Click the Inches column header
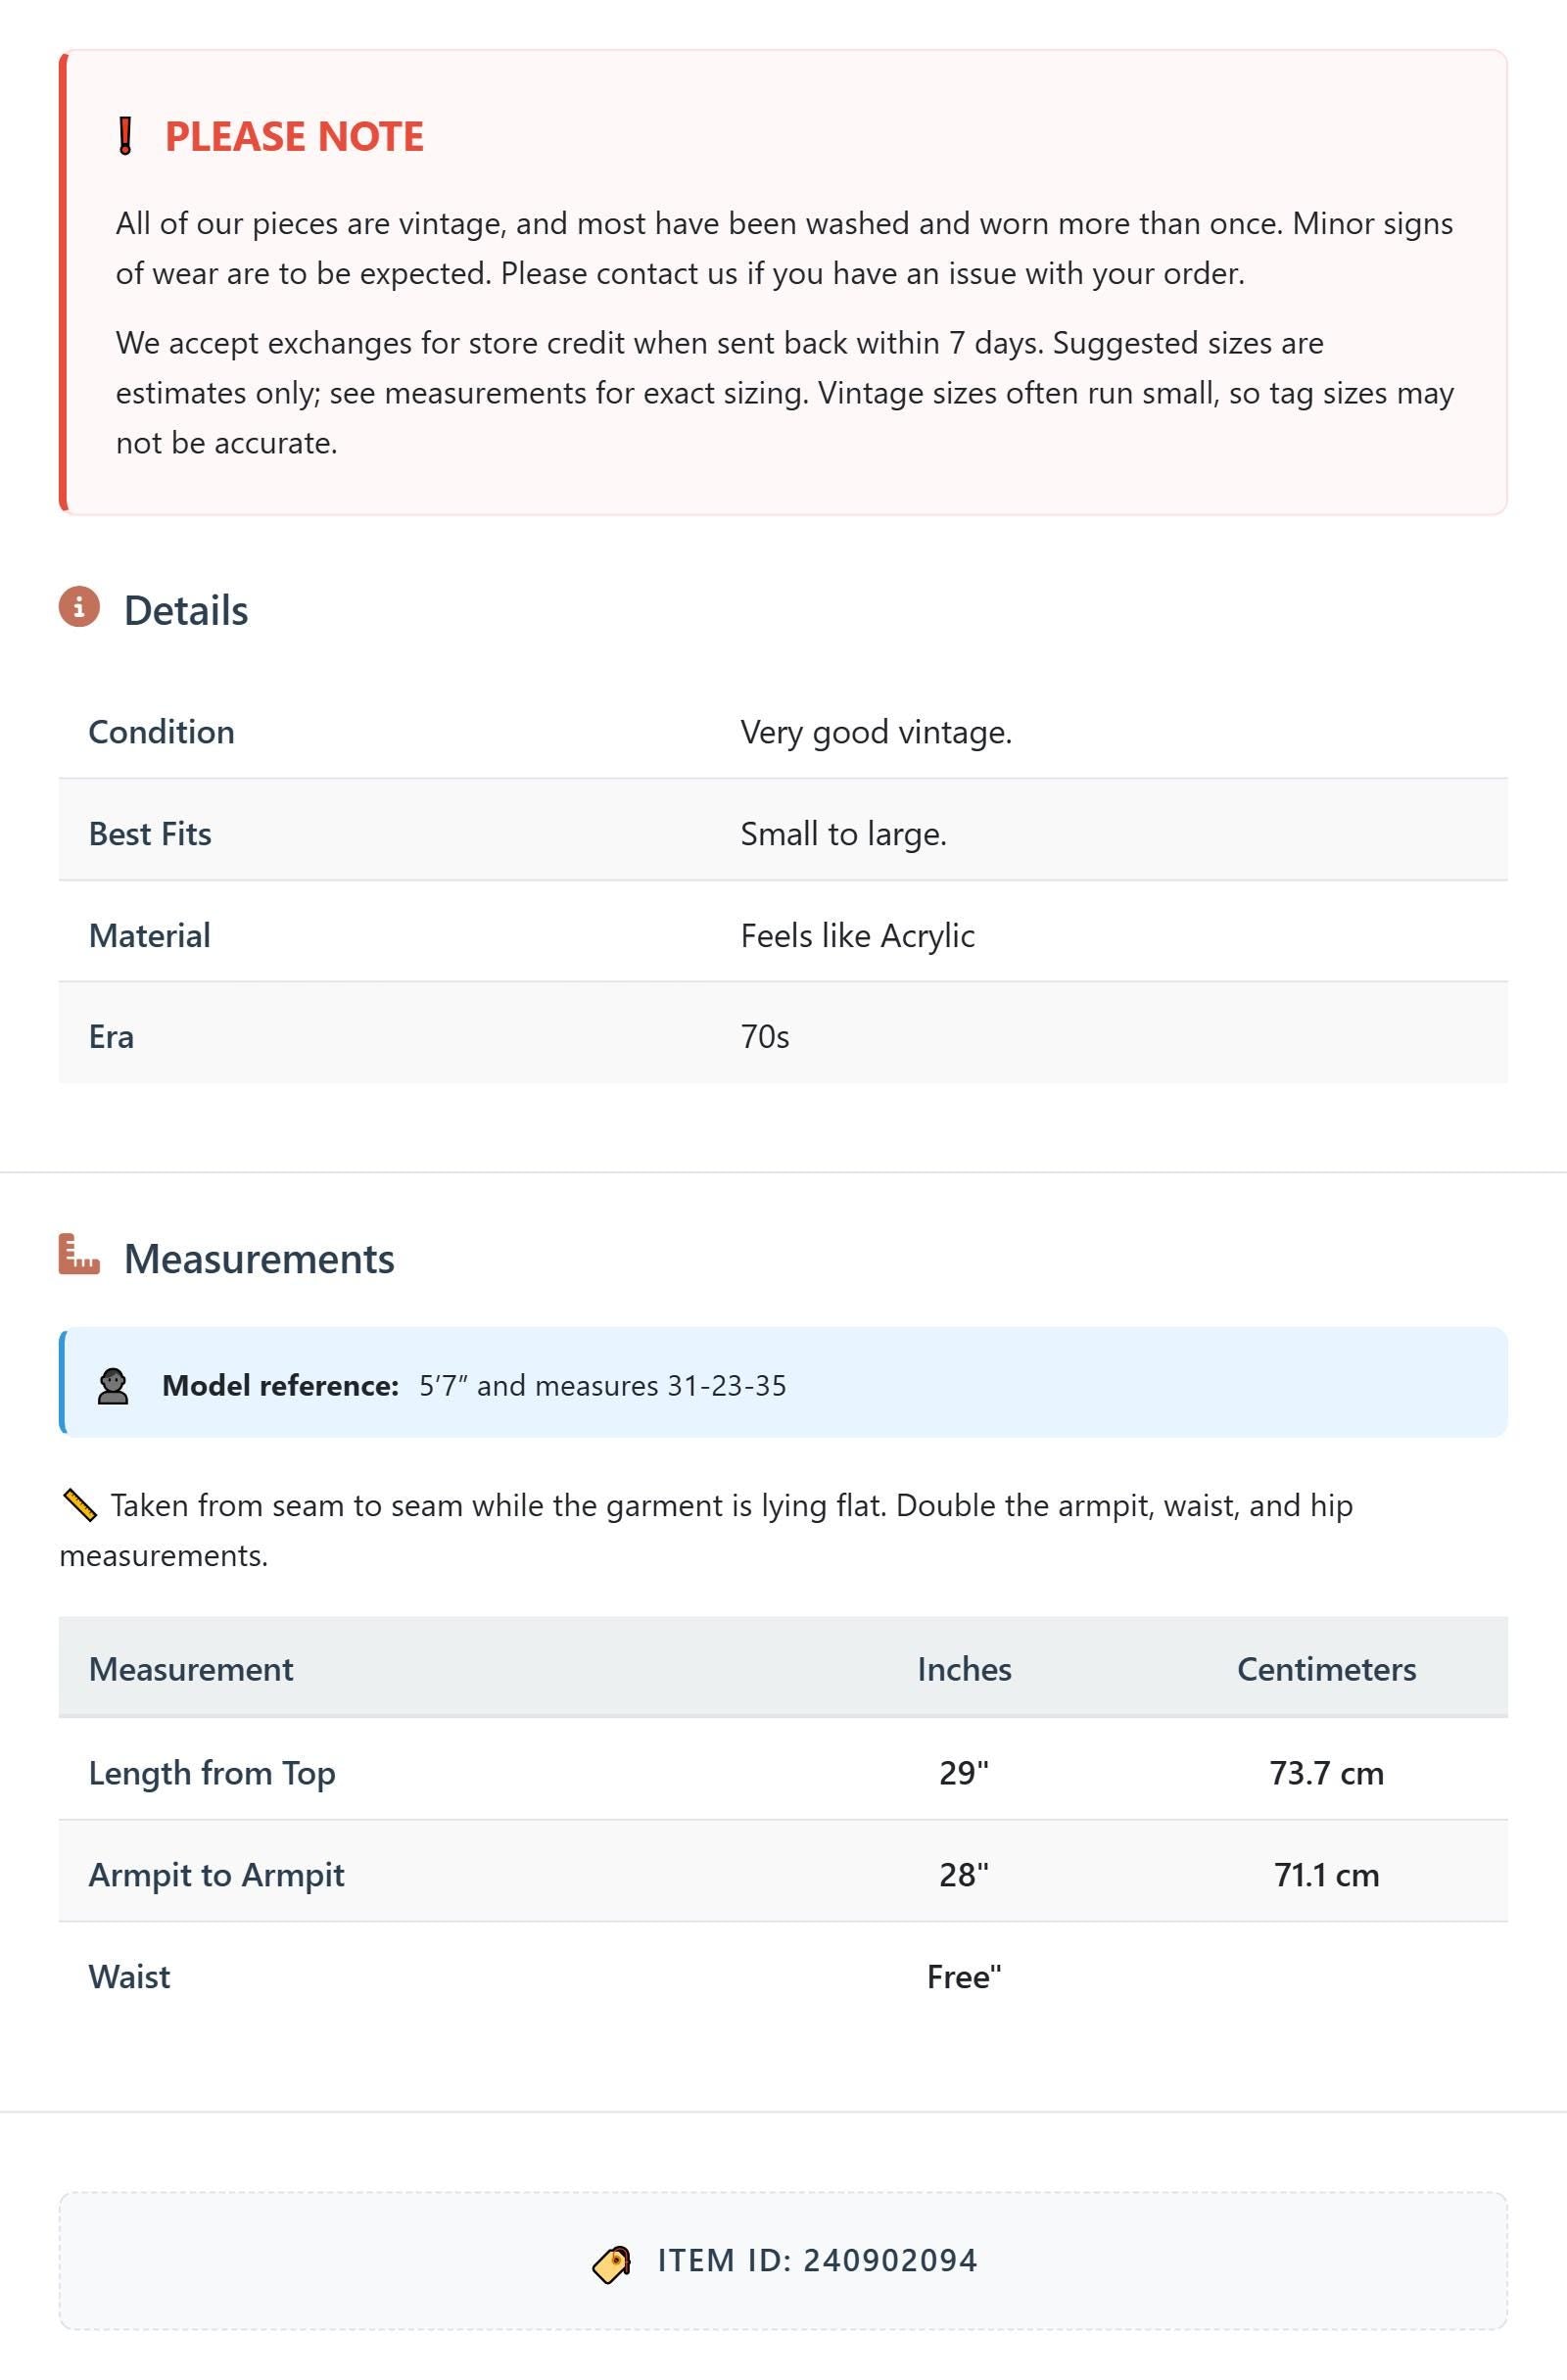The image size is (1567, 2380). [965, 1669]
